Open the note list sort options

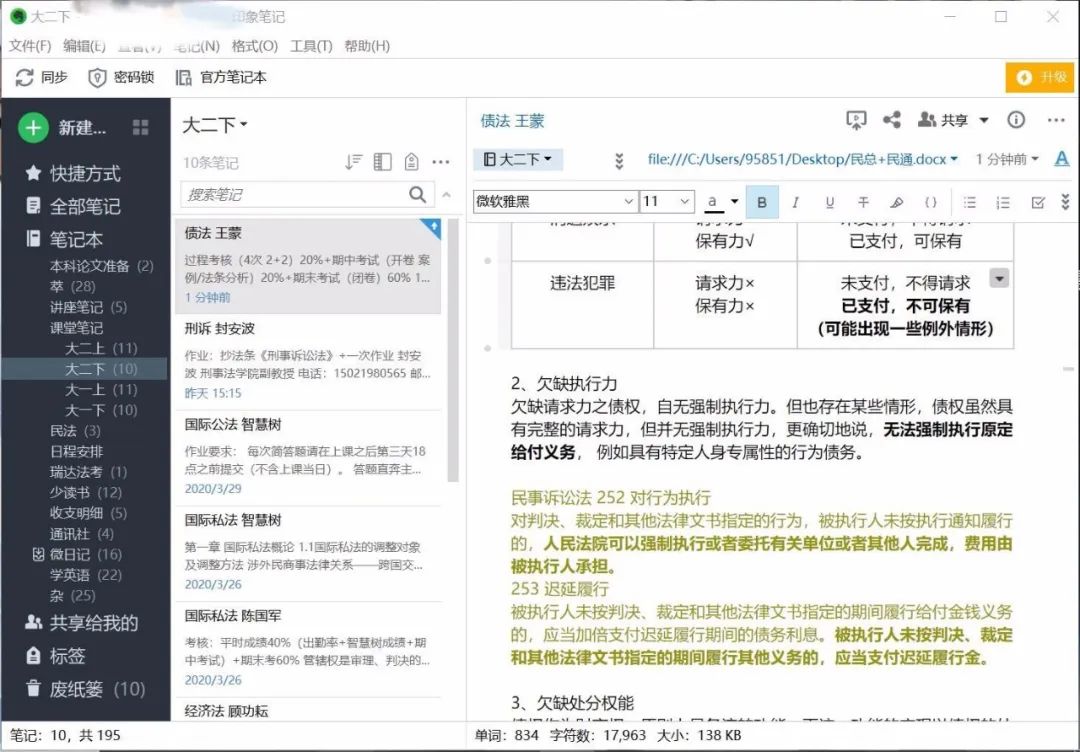pos(353,162)
